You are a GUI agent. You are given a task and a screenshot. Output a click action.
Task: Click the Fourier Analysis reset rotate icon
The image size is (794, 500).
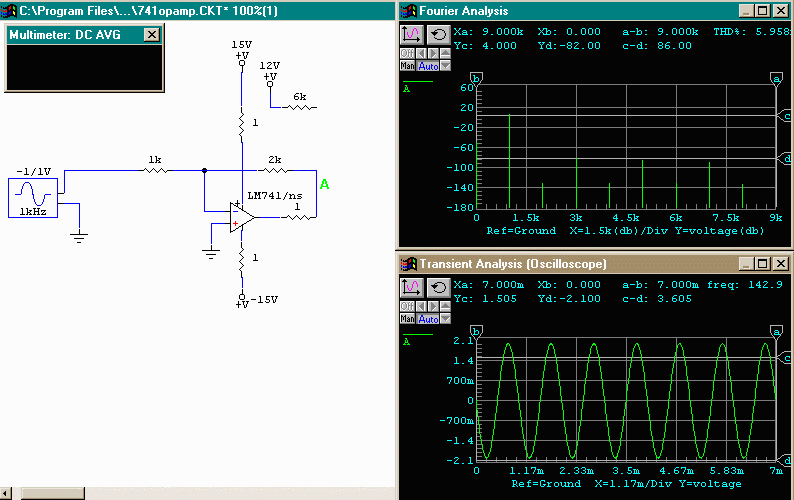437,34
